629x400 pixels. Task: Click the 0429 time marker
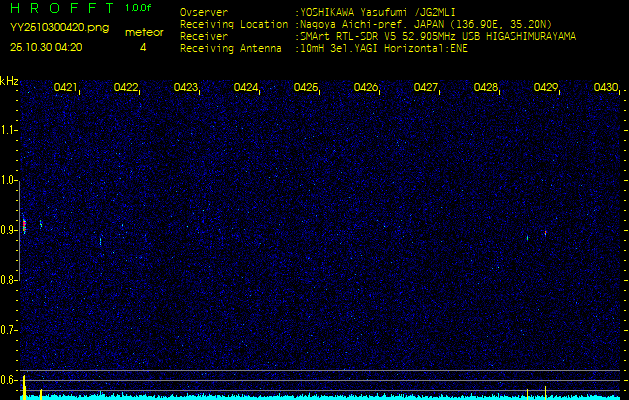[x=546, y=87]
